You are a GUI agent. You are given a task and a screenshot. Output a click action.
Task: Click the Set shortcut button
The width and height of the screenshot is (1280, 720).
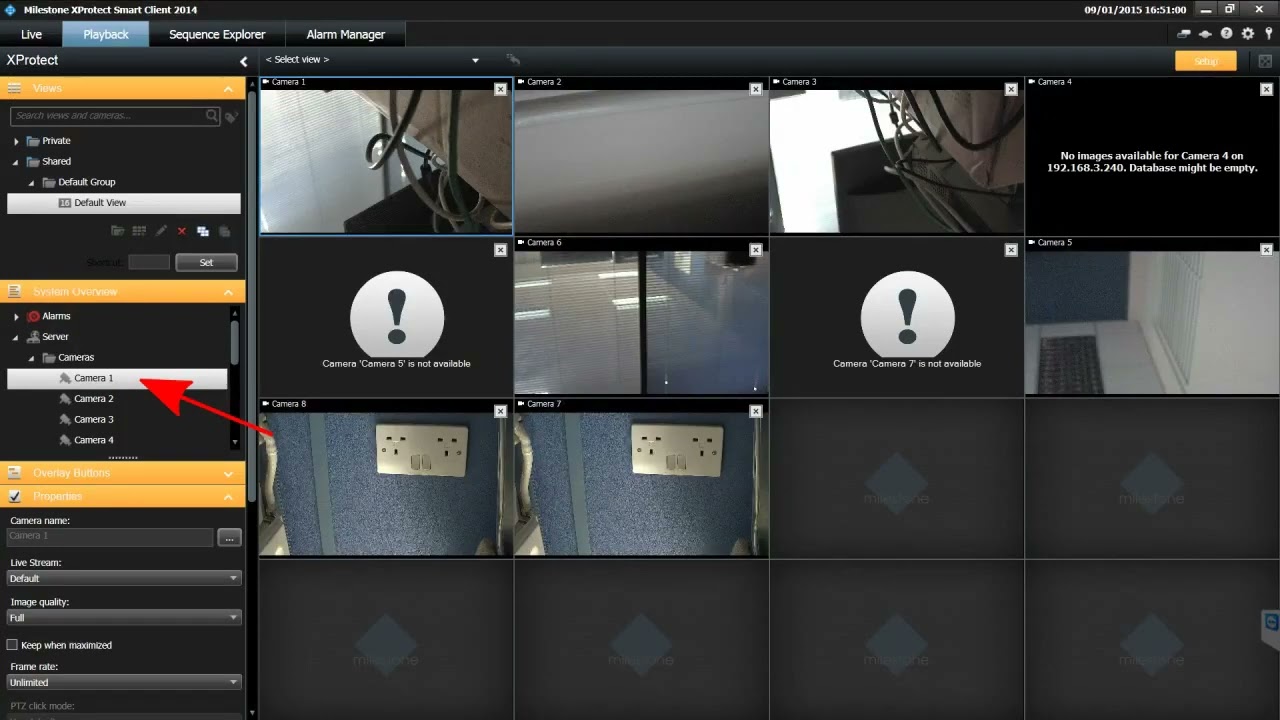tap(206, 262)
